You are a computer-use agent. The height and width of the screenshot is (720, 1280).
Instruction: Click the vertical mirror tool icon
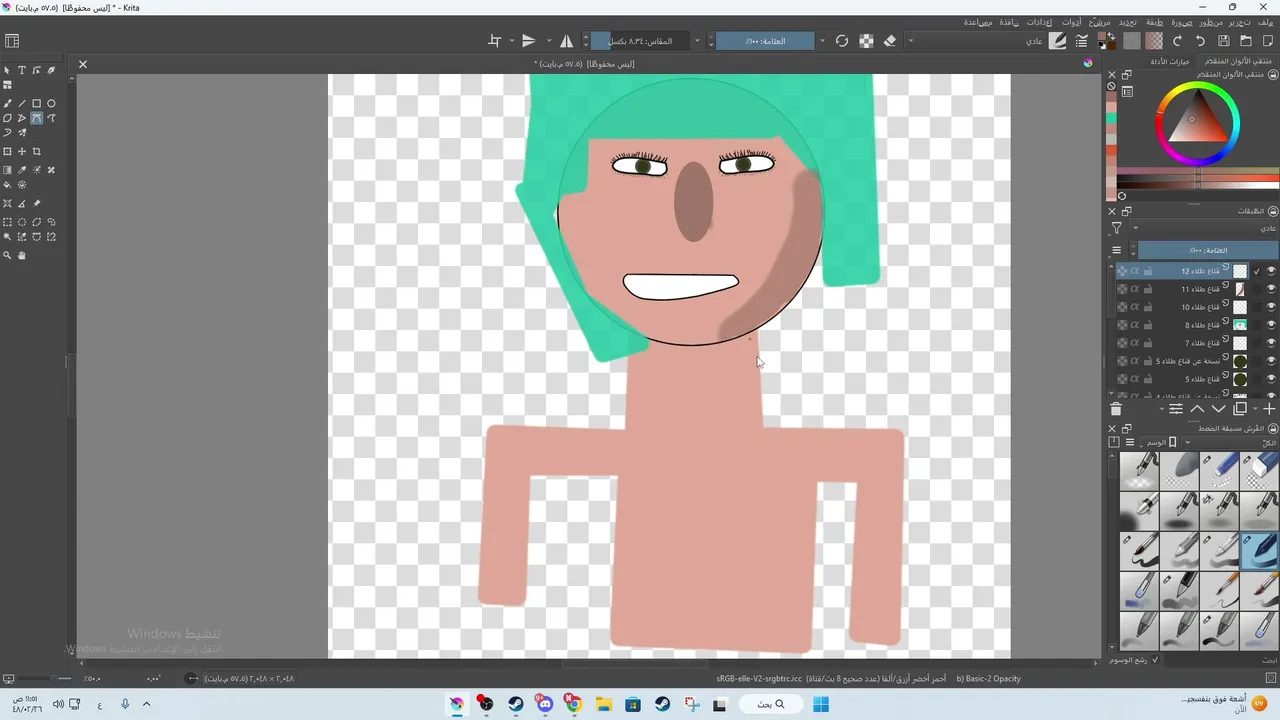[528, 41]
